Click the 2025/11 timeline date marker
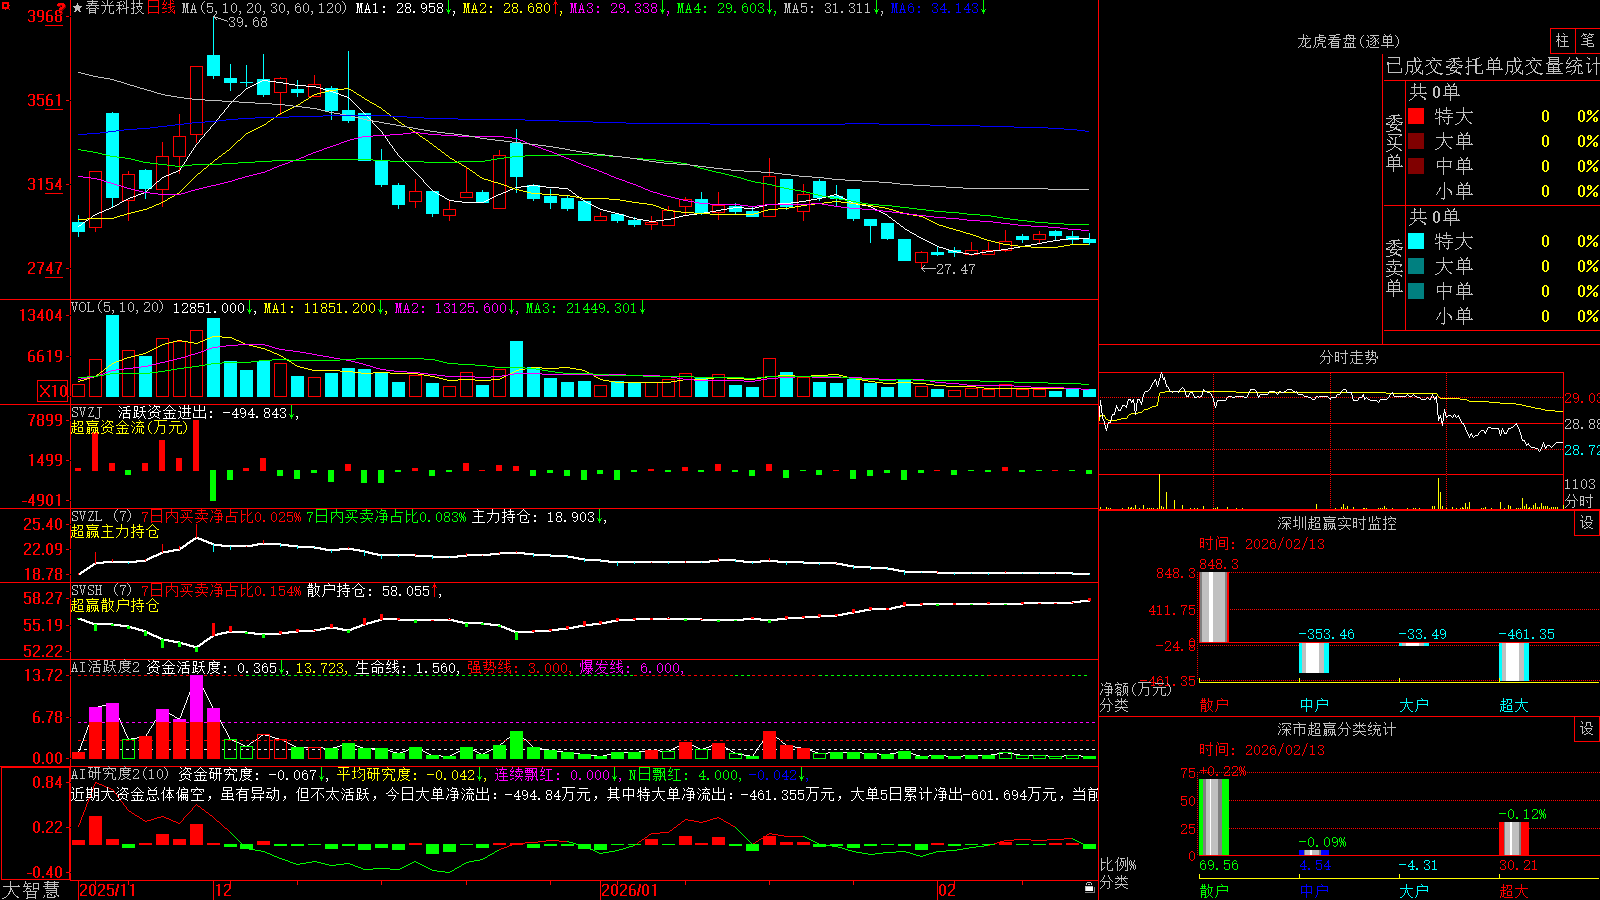The width and height of the screenshot is (1600, 900). (107, 890)
